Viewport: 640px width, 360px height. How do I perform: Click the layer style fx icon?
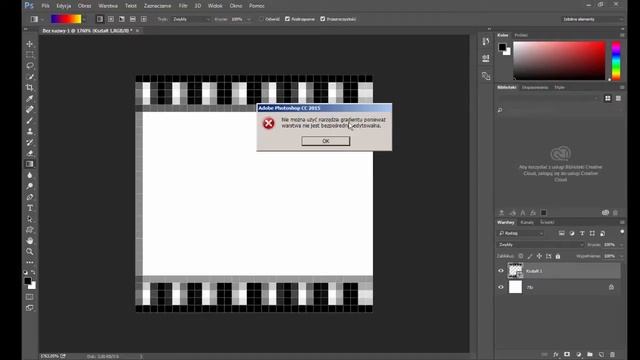tap(556, 354)
